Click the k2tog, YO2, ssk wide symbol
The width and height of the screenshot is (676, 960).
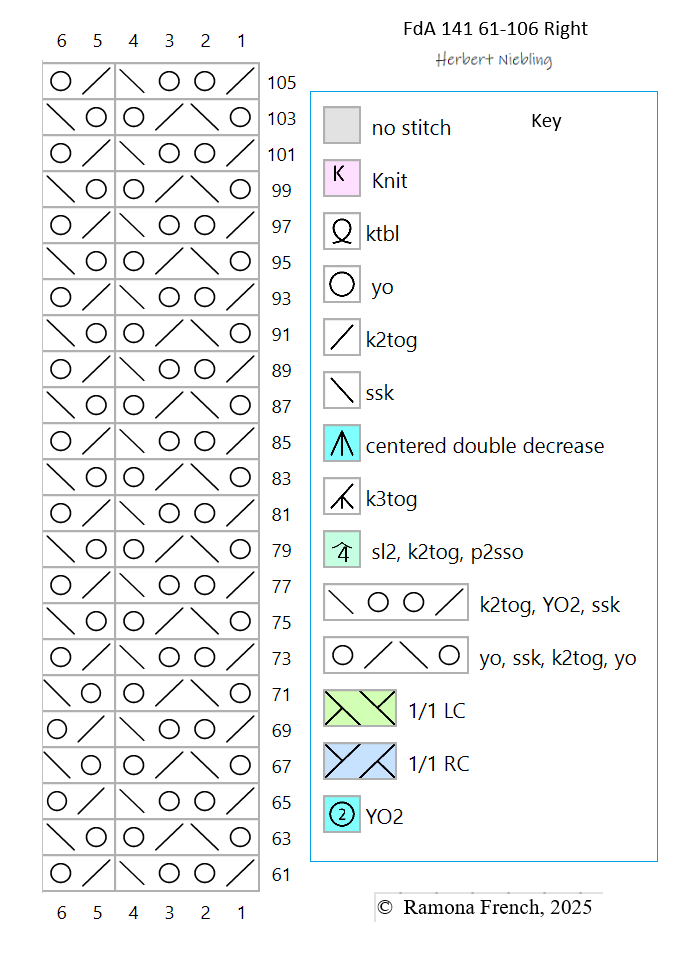click(x=396, y=603)
